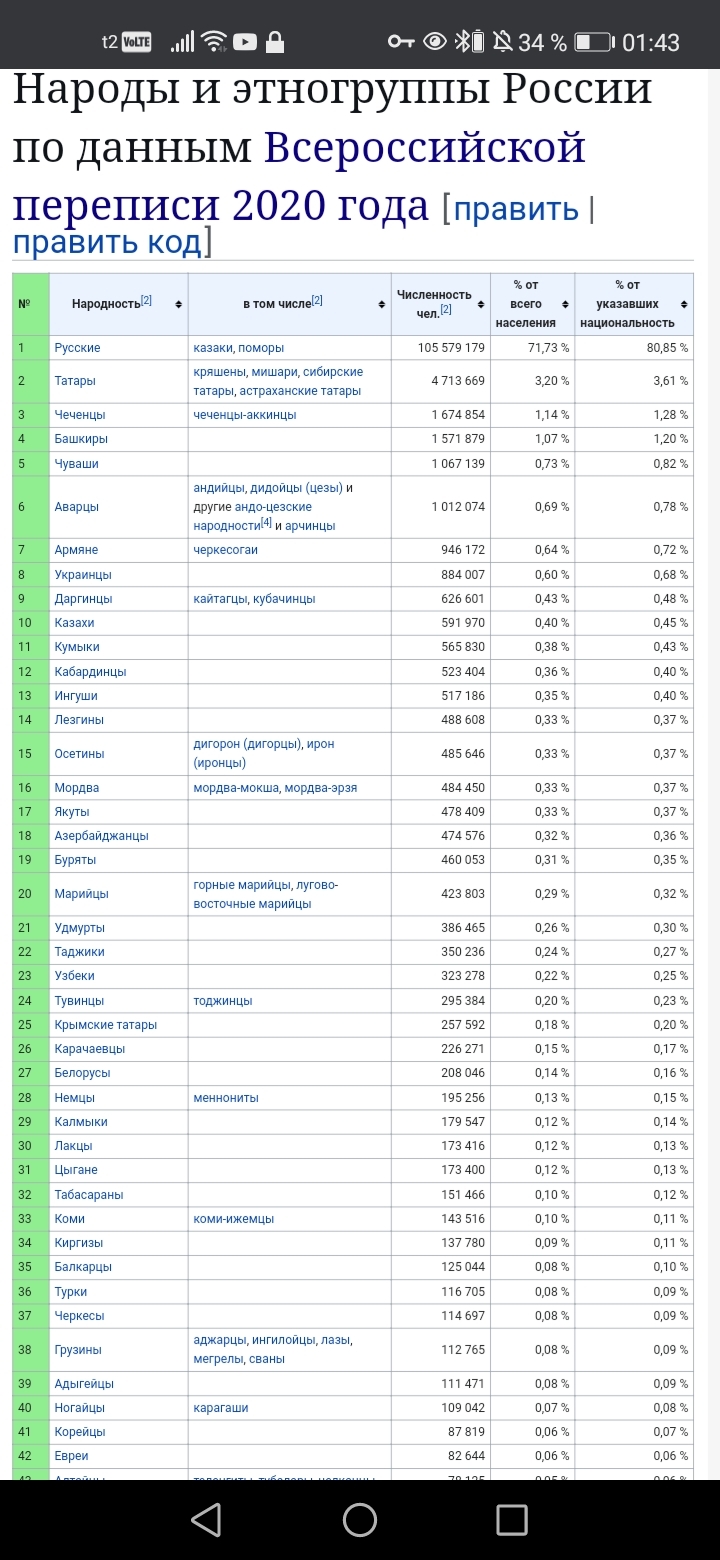This screenshot has width=720, height=1560.
Task: Open the Татары article link
Action: pos(75,381)
